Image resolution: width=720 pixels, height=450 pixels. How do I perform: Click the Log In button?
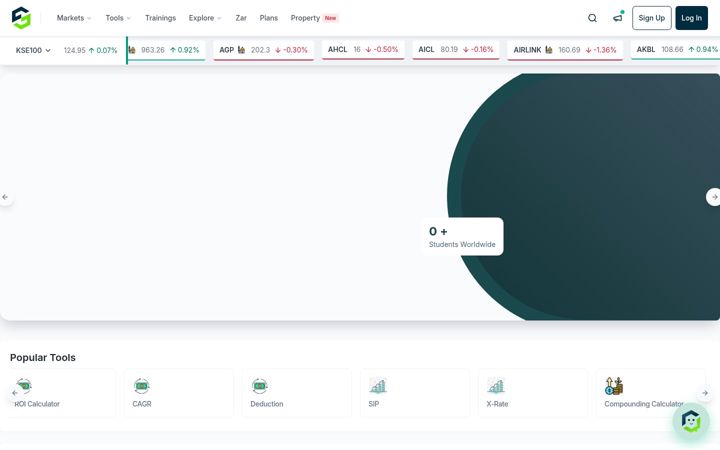pyautogui.click(x=692, y=18)
